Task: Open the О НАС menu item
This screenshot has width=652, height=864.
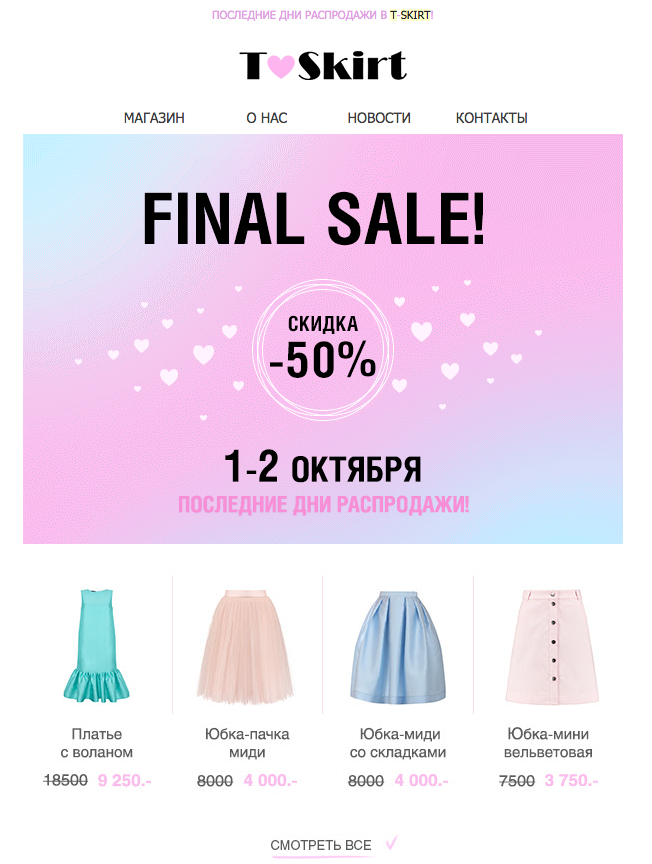Action: point(267,118)
